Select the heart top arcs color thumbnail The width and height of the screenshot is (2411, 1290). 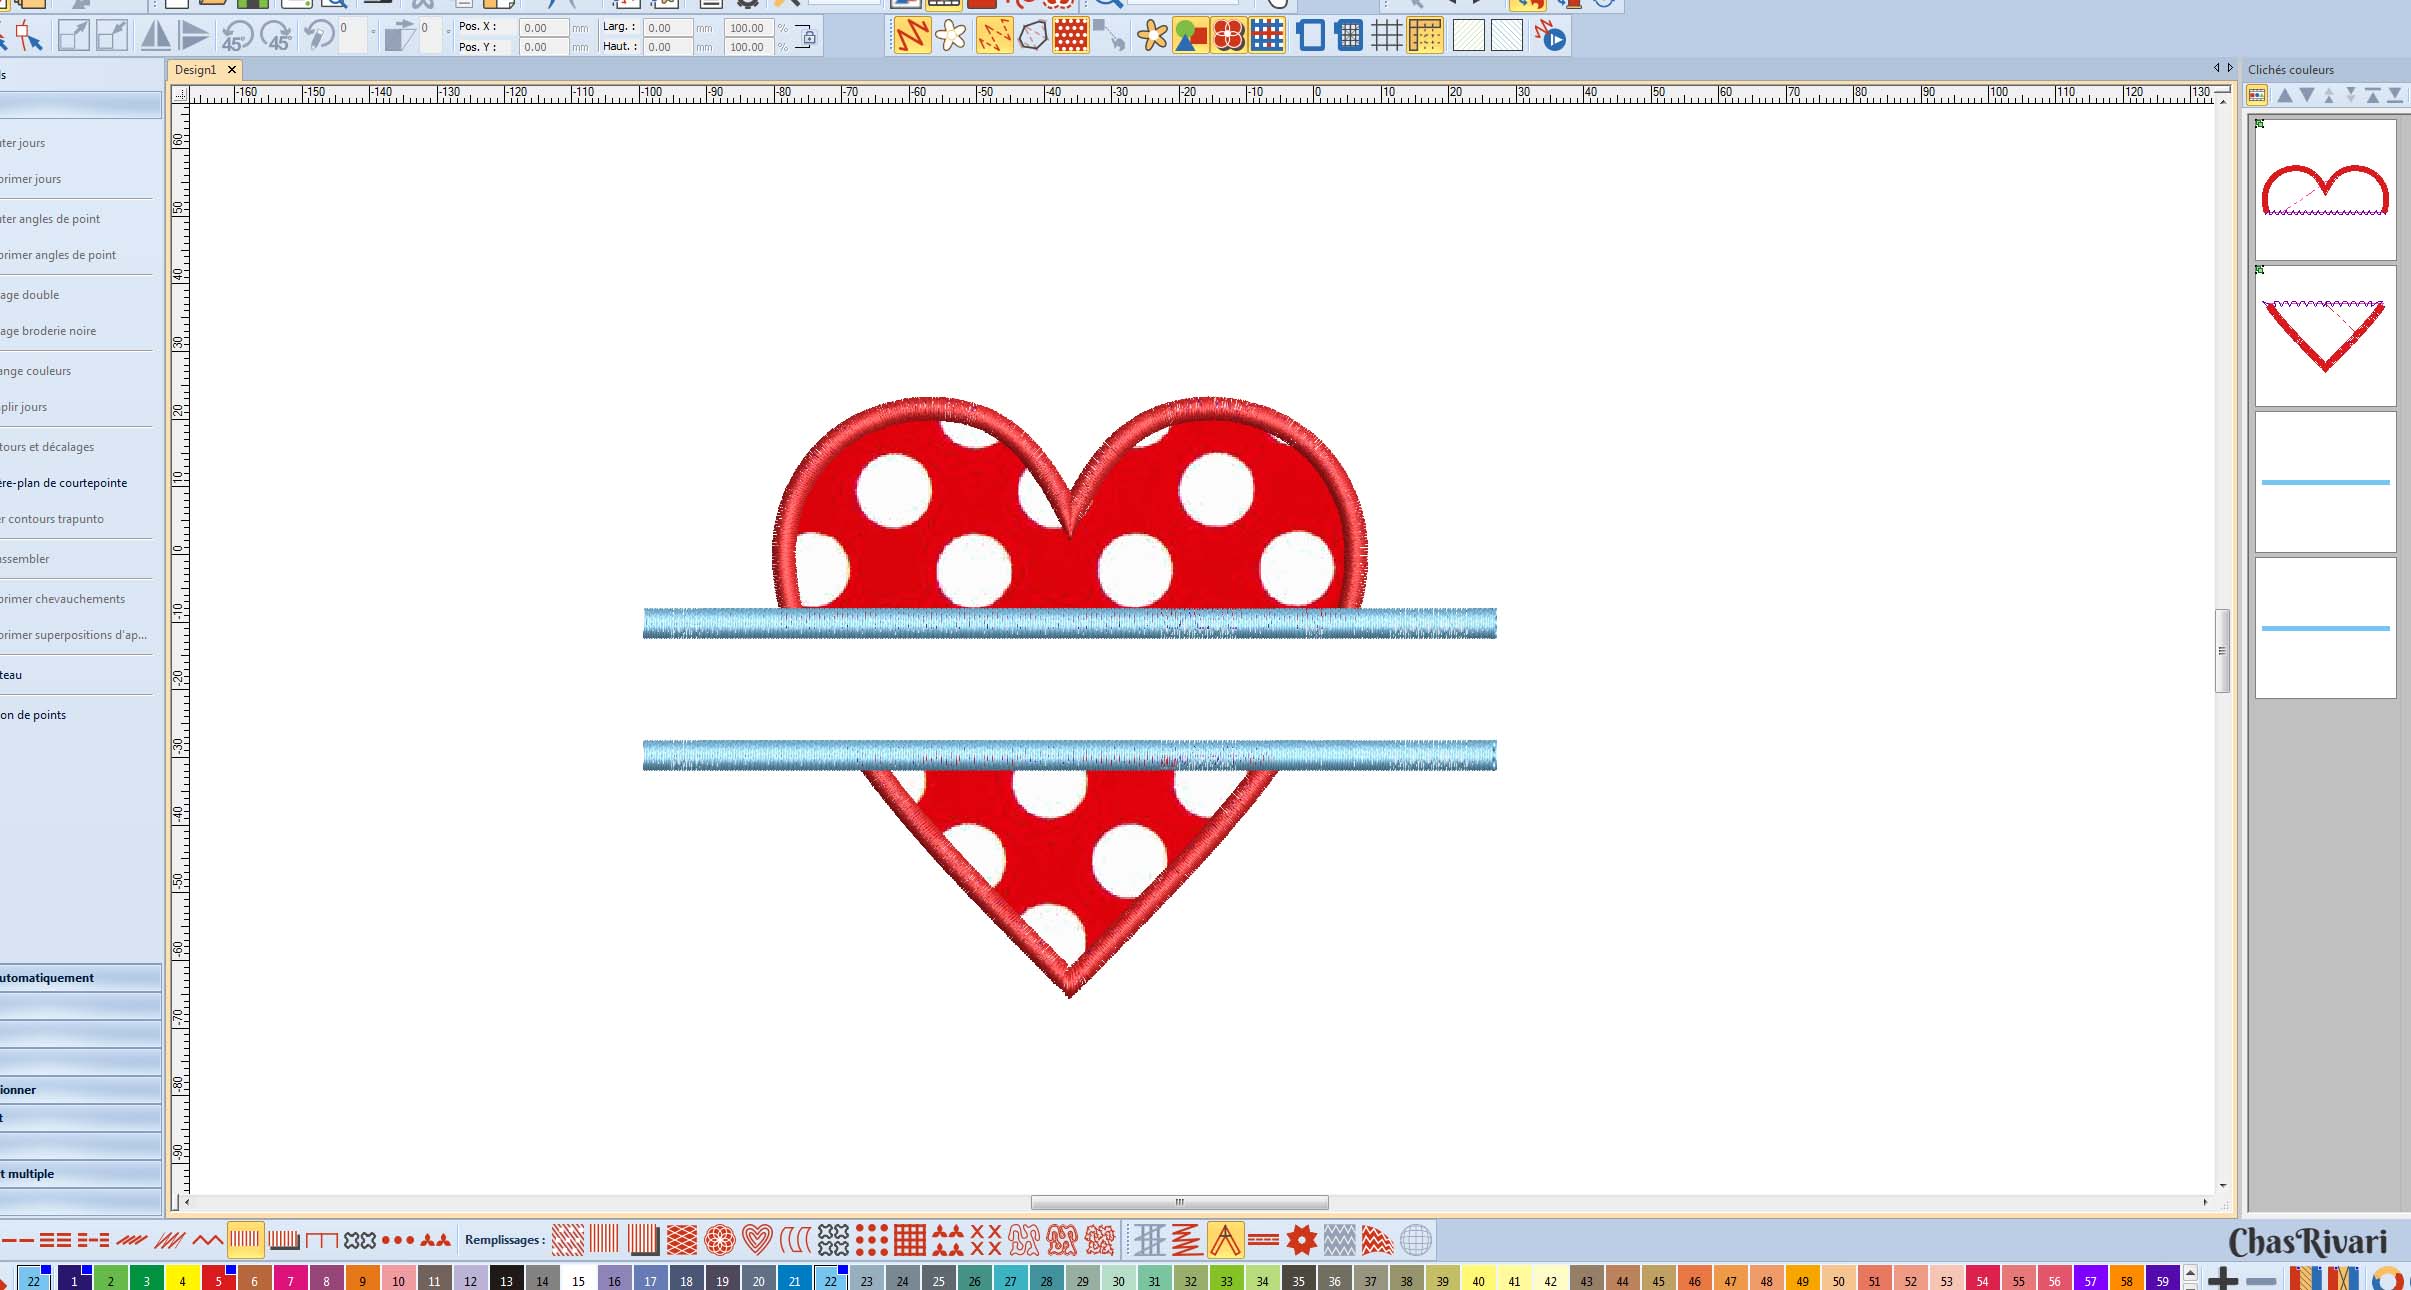[x=2326, y=190]
